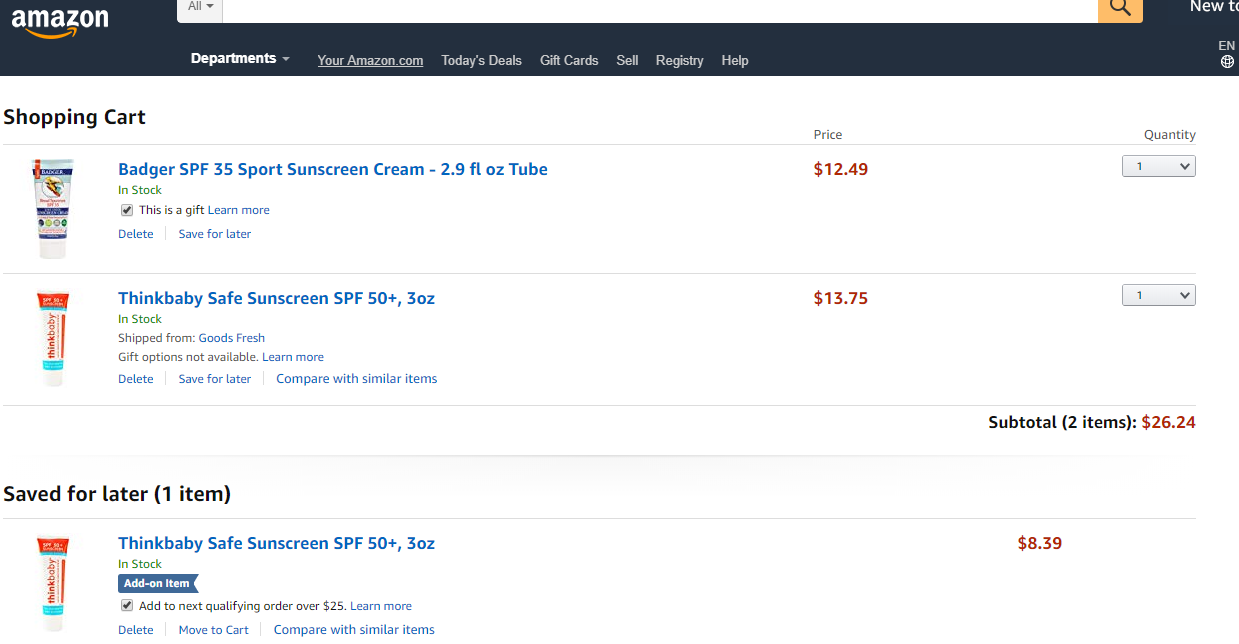Expand the Departments menu
Image resolution: width=1239 pixels, height=644 pixels.
240,59
